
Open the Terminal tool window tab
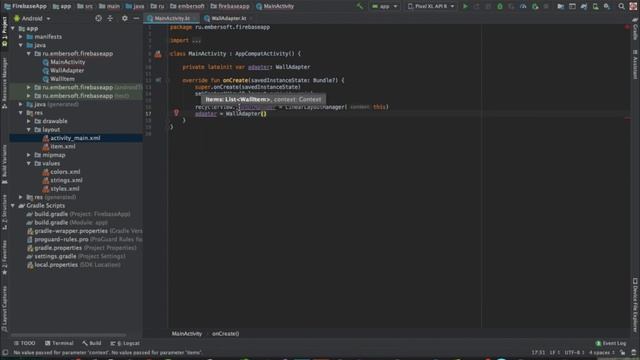(59, 343)
